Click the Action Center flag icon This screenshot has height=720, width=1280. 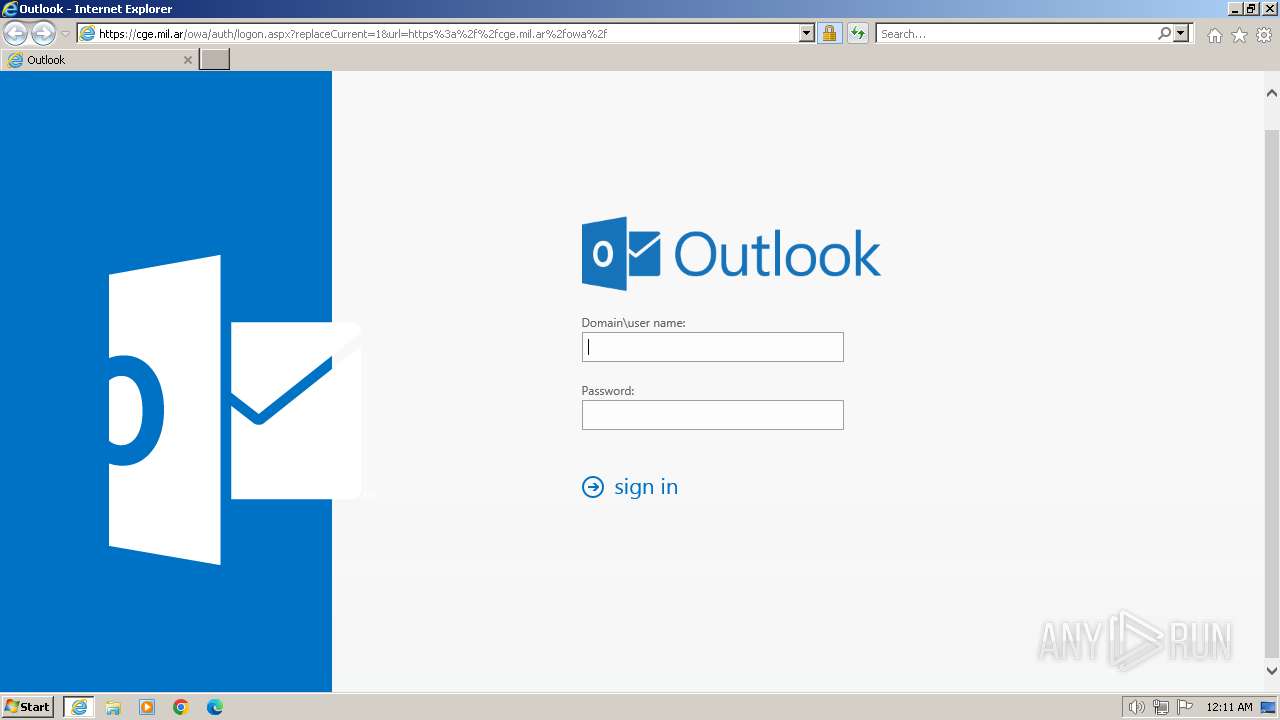[x=1185, y=707]
